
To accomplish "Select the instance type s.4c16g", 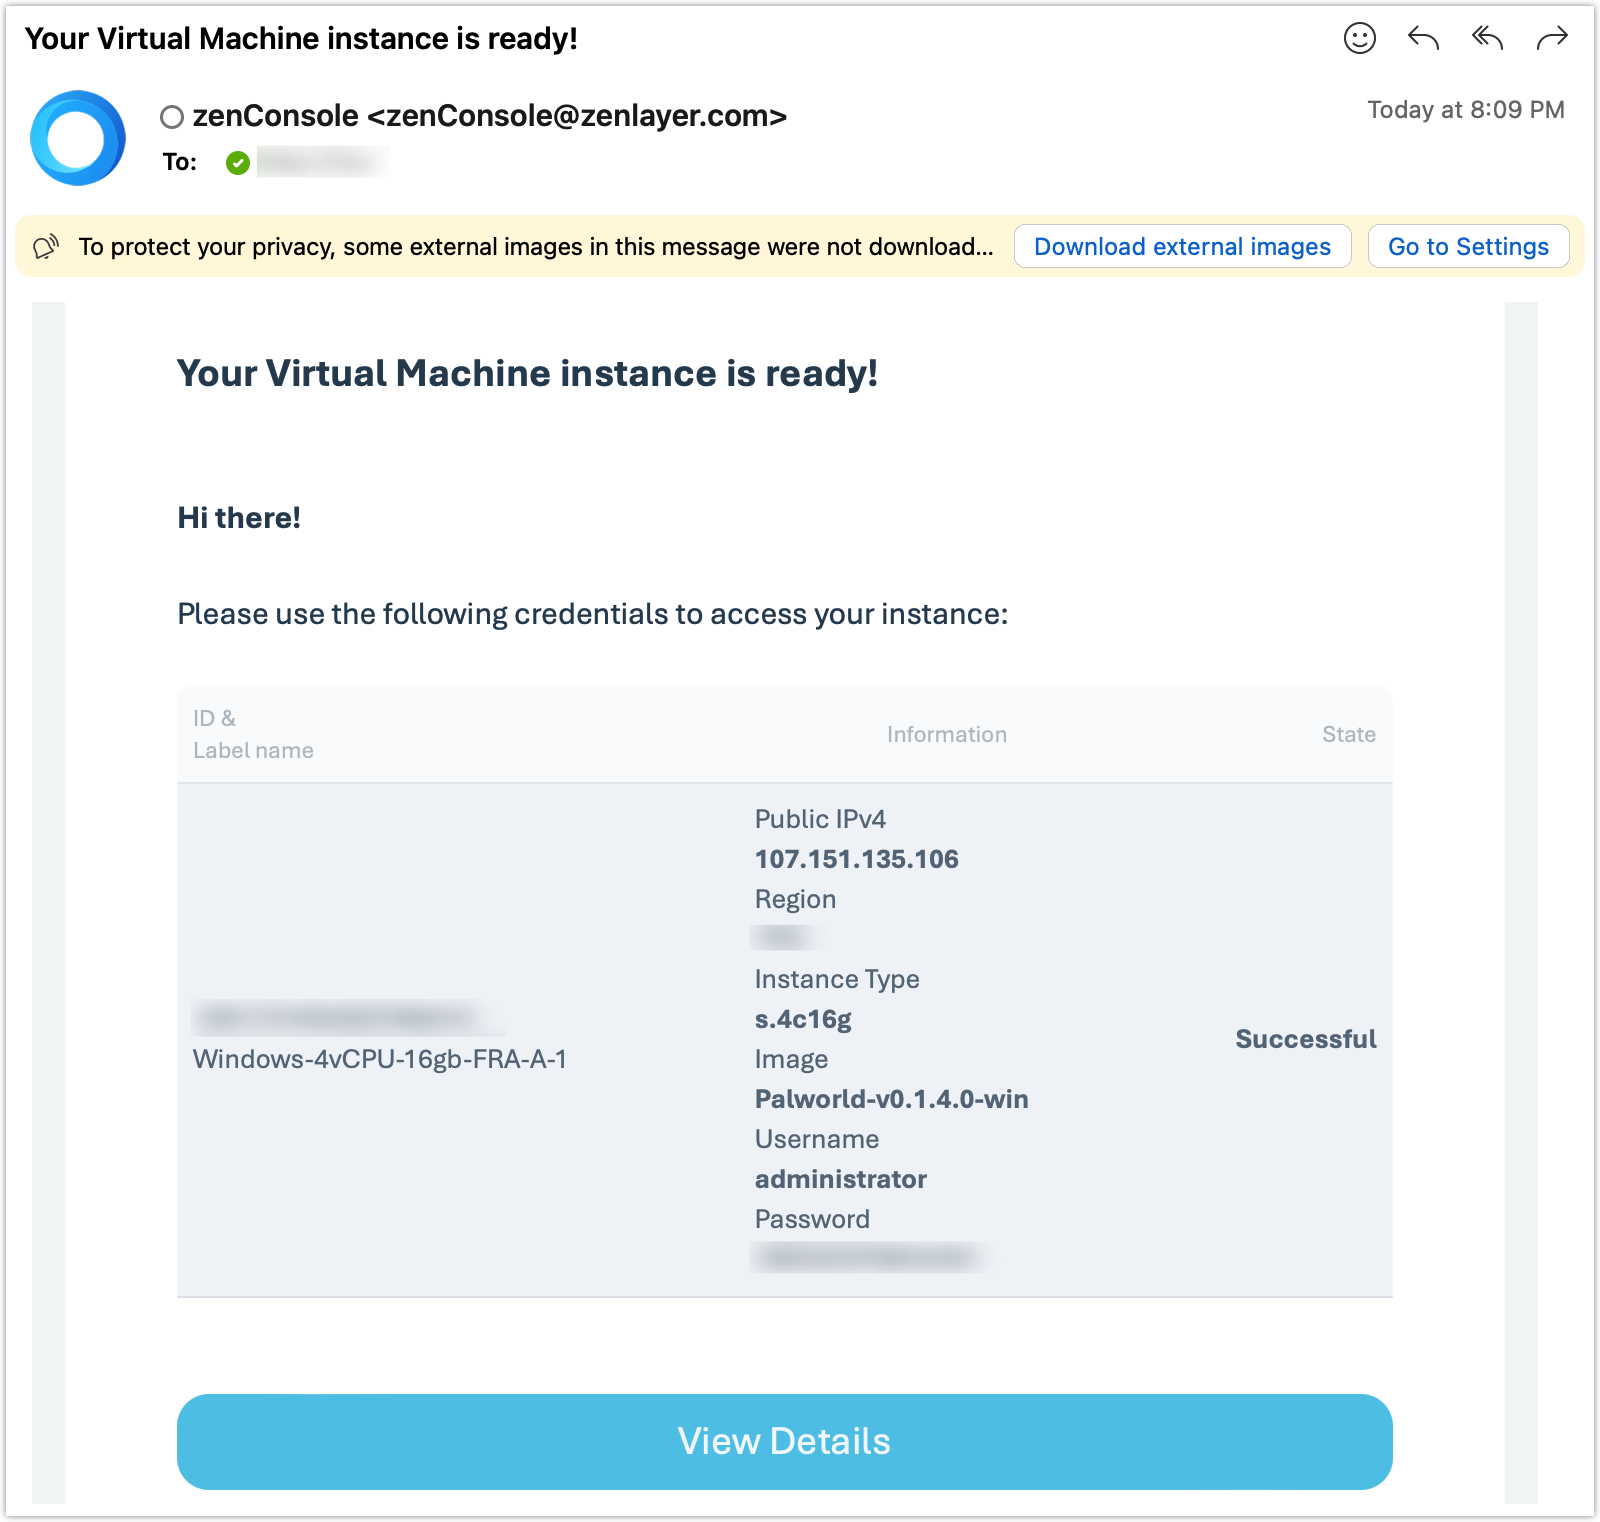I will [x=803, y=1019].
